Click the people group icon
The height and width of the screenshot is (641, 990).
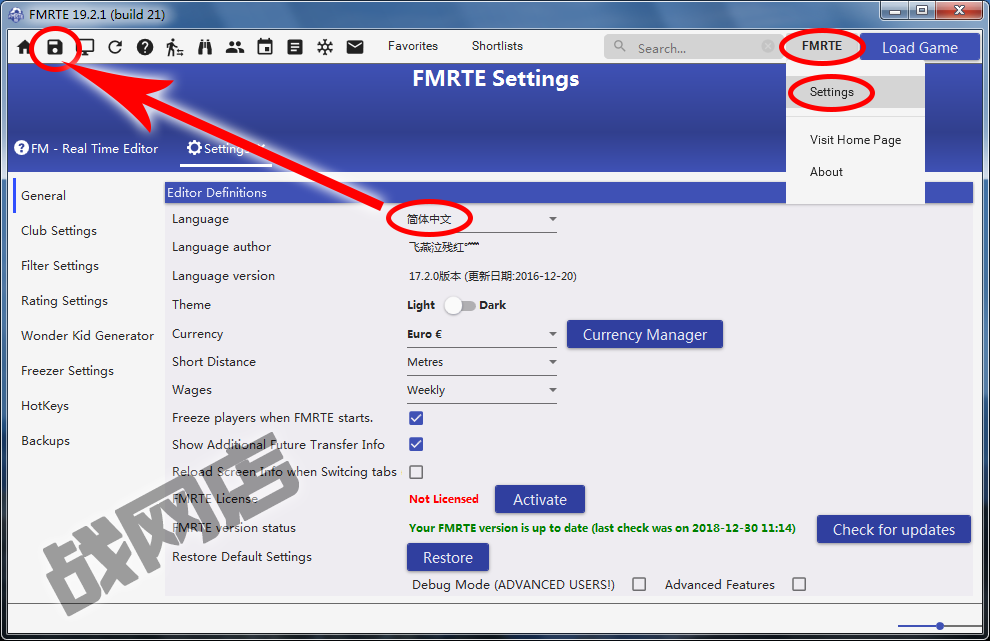tap(235, 47)
